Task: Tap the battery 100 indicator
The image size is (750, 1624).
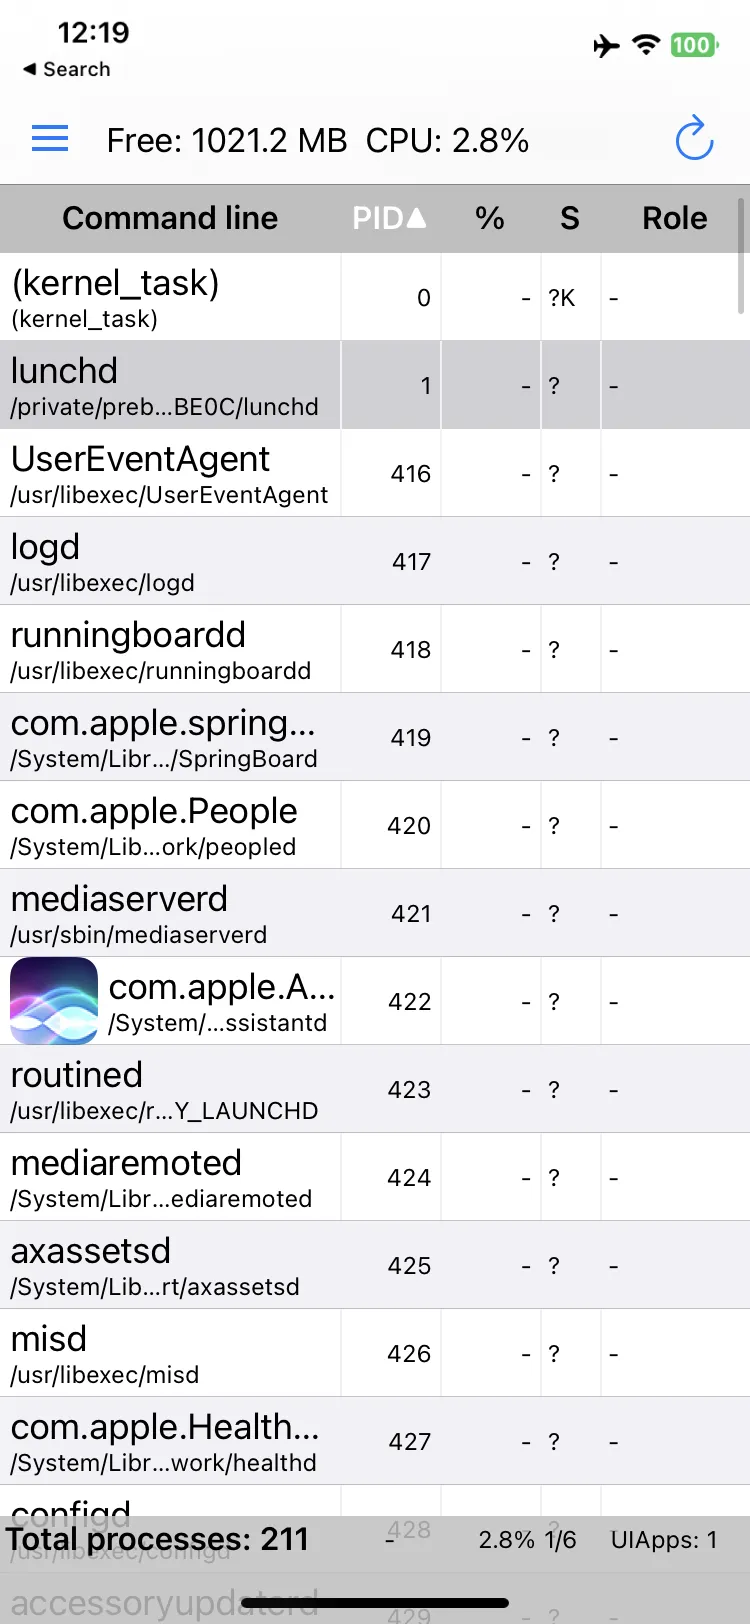Action: coord(694,45)
